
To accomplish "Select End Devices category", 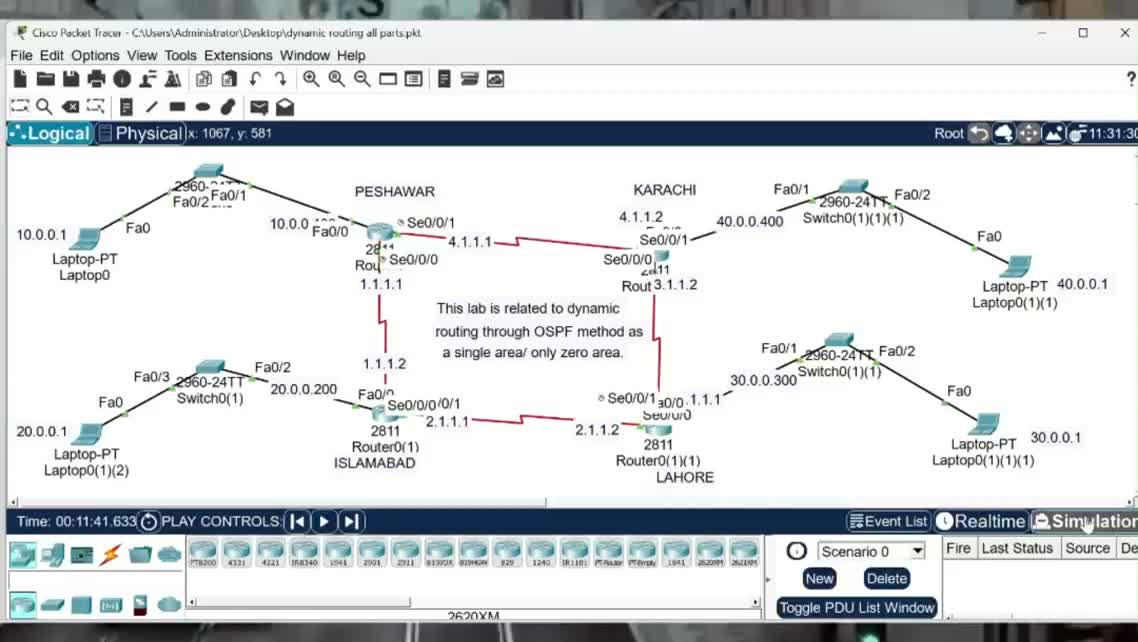I will point(52,555).
